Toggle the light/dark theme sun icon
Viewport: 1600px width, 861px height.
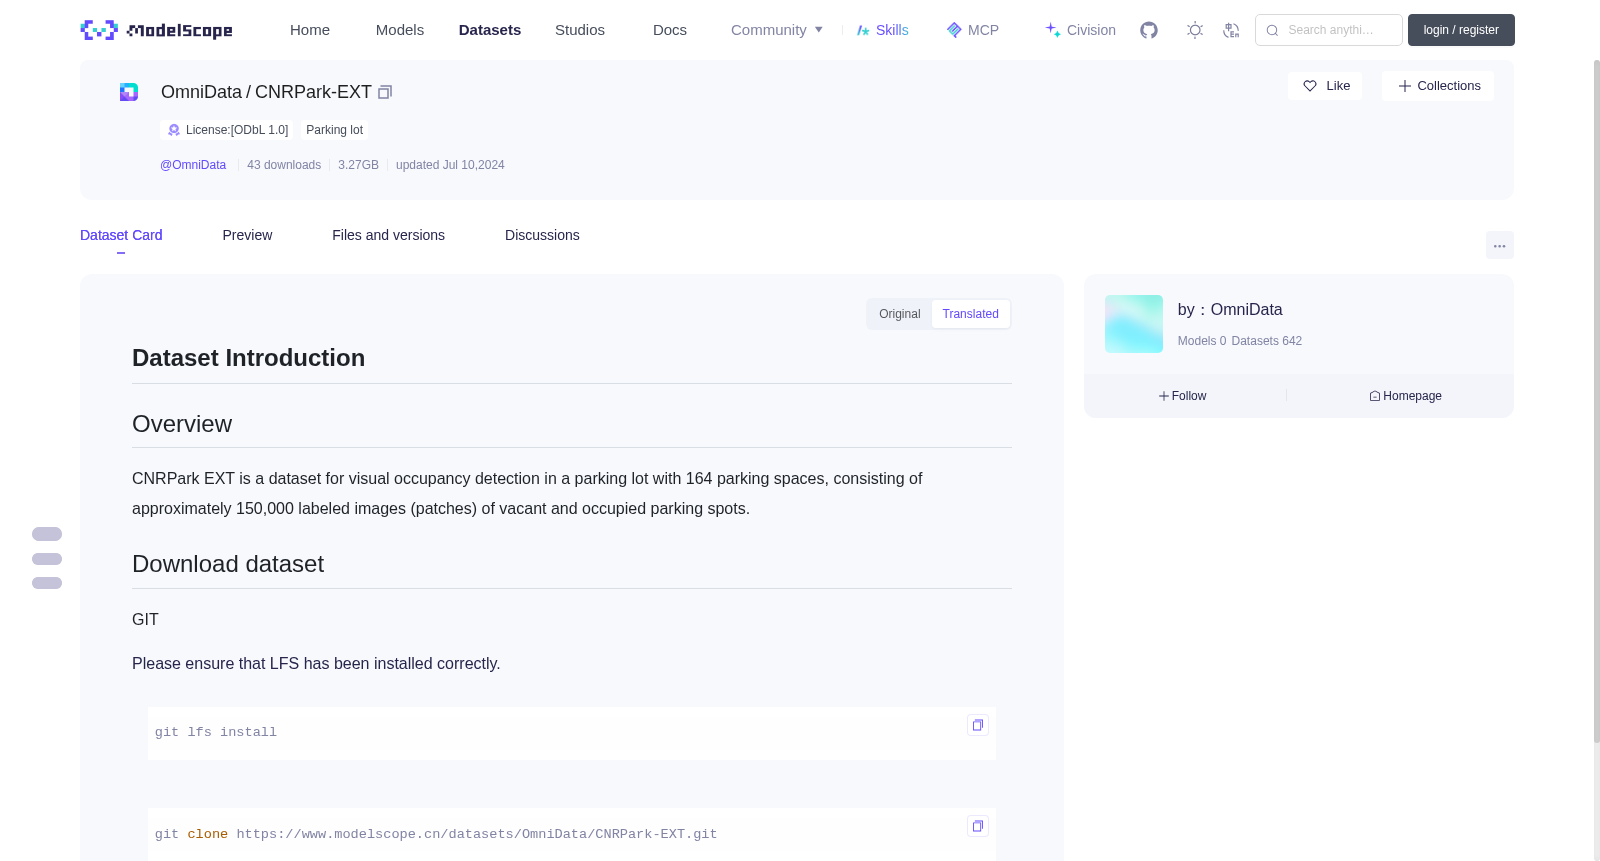point(1195,30)
